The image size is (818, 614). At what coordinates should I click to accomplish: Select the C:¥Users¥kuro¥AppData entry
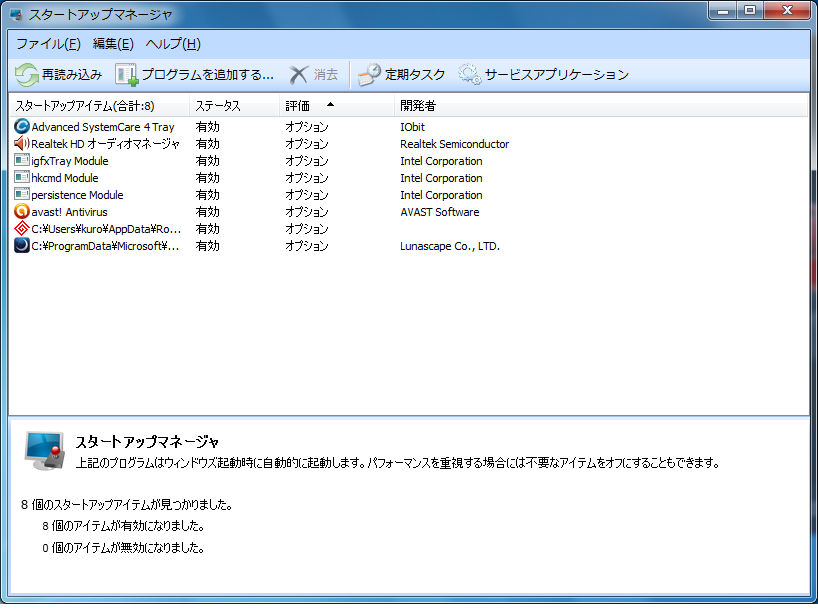point(408,228)
